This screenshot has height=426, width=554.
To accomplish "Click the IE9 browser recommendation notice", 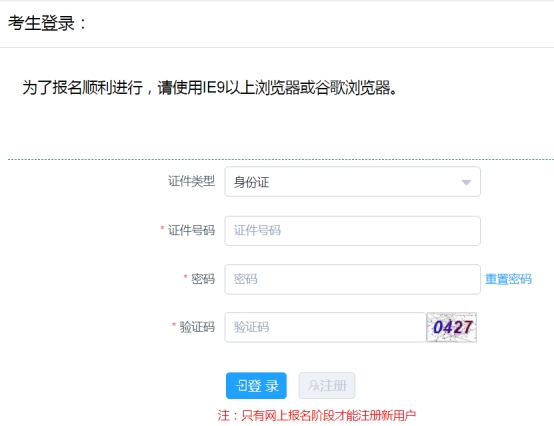I will (x=210, y=87).
